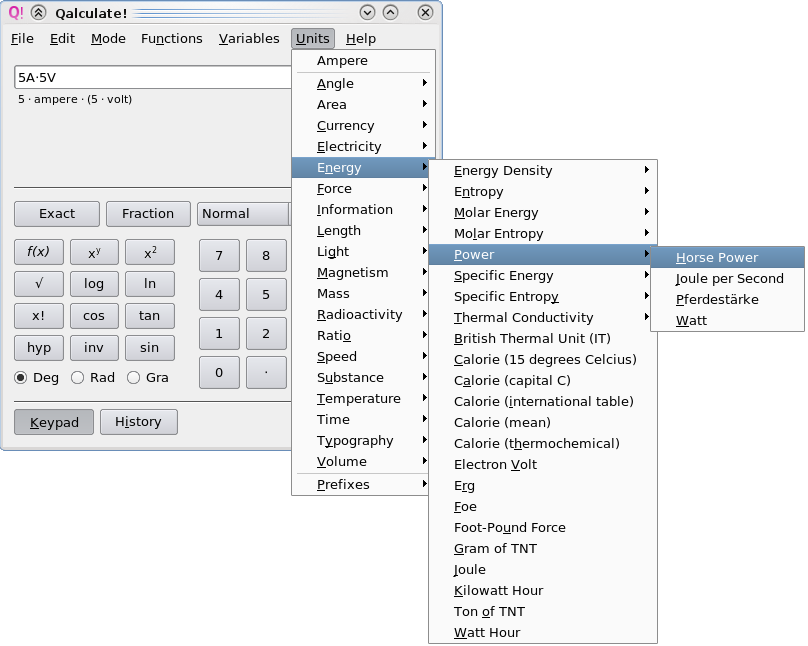Expand the Temperature units submenu
The width and height of the screenshot is (808, 646).
tap(360, 399)
